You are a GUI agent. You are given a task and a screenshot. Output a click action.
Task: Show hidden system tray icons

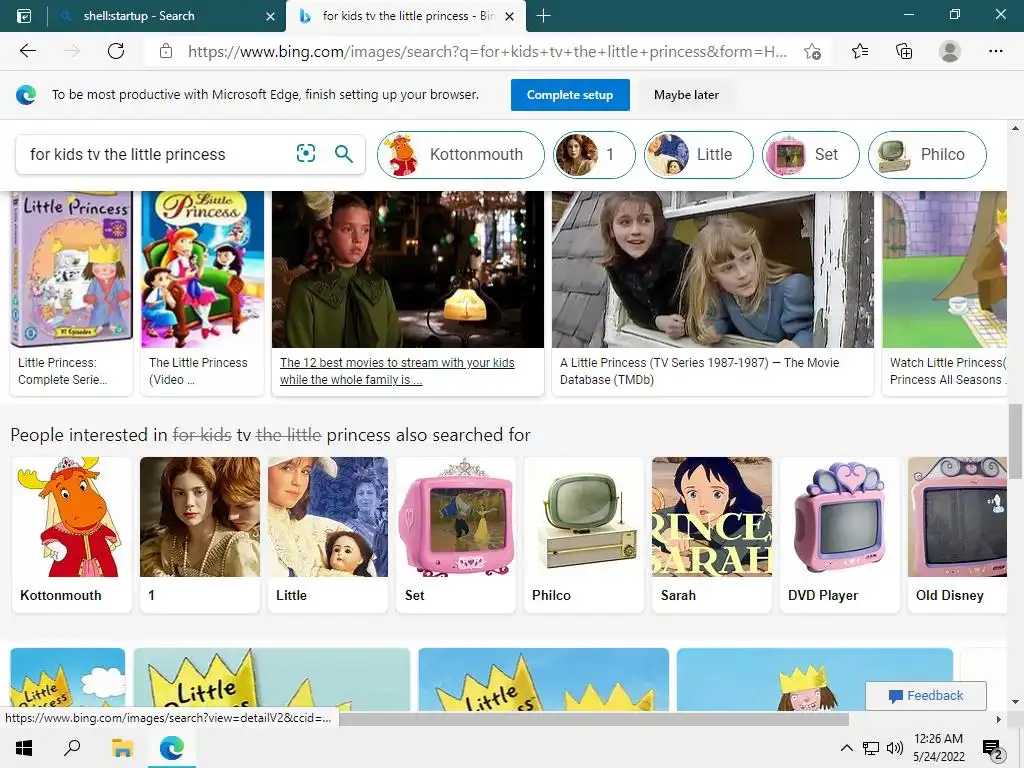(846, 748)
